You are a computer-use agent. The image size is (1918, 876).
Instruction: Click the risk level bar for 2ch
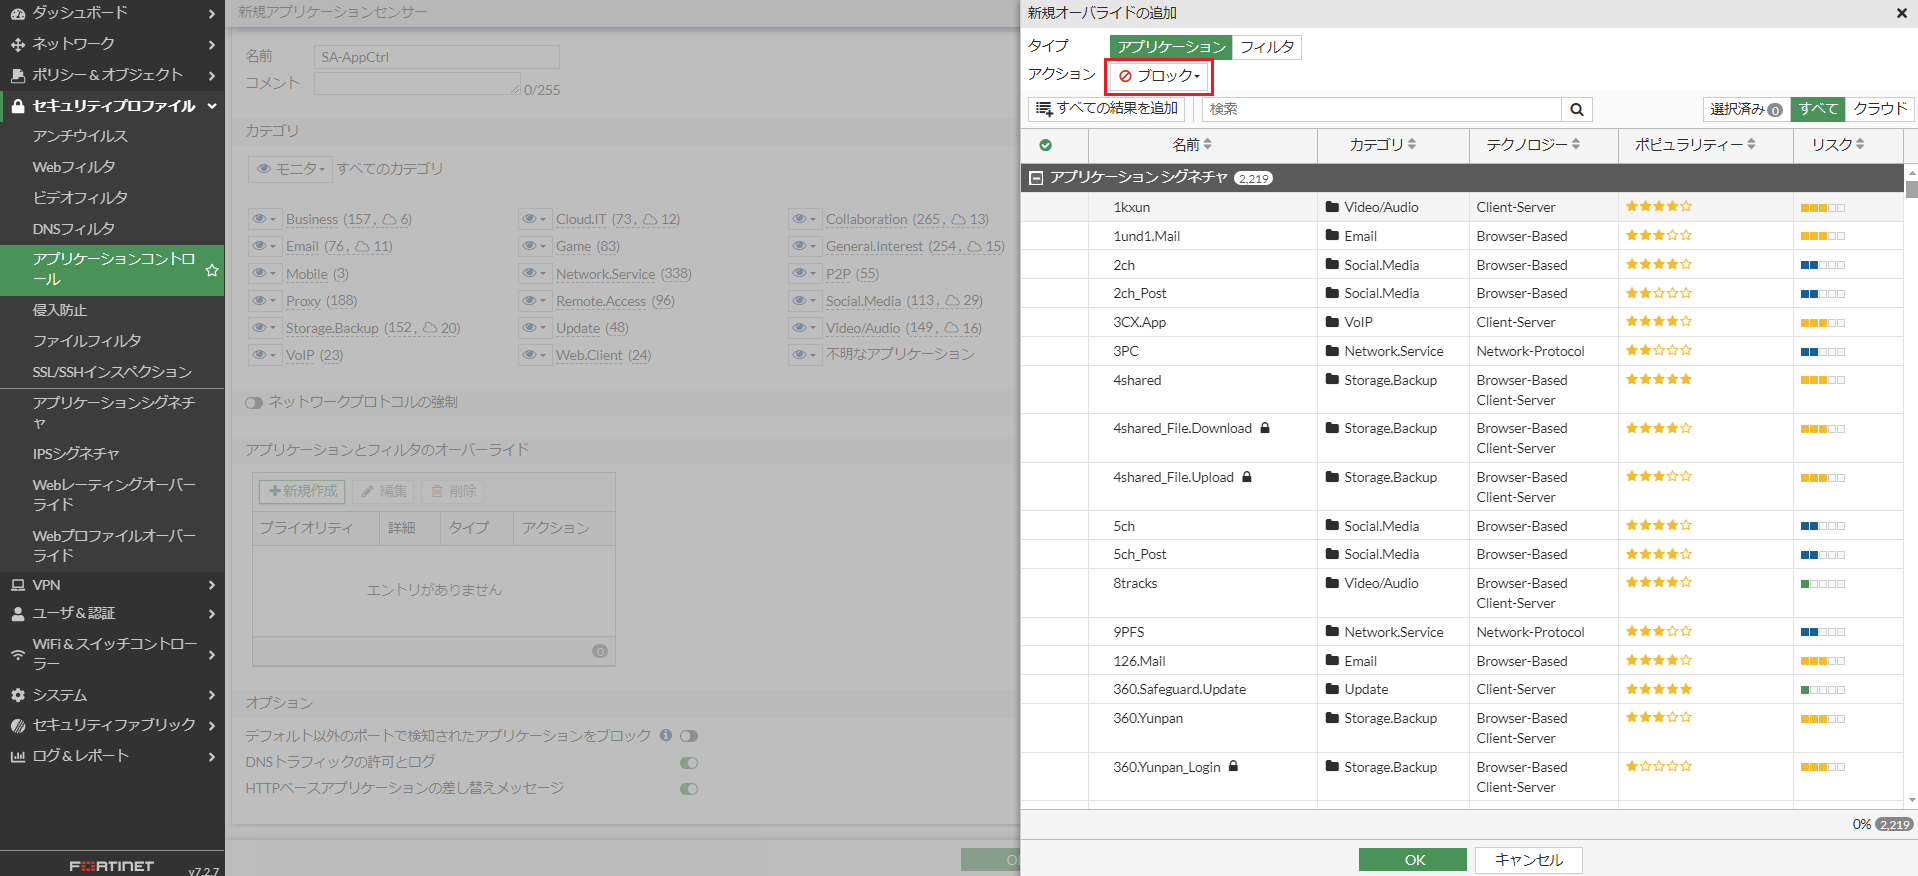click(1822, 265)
